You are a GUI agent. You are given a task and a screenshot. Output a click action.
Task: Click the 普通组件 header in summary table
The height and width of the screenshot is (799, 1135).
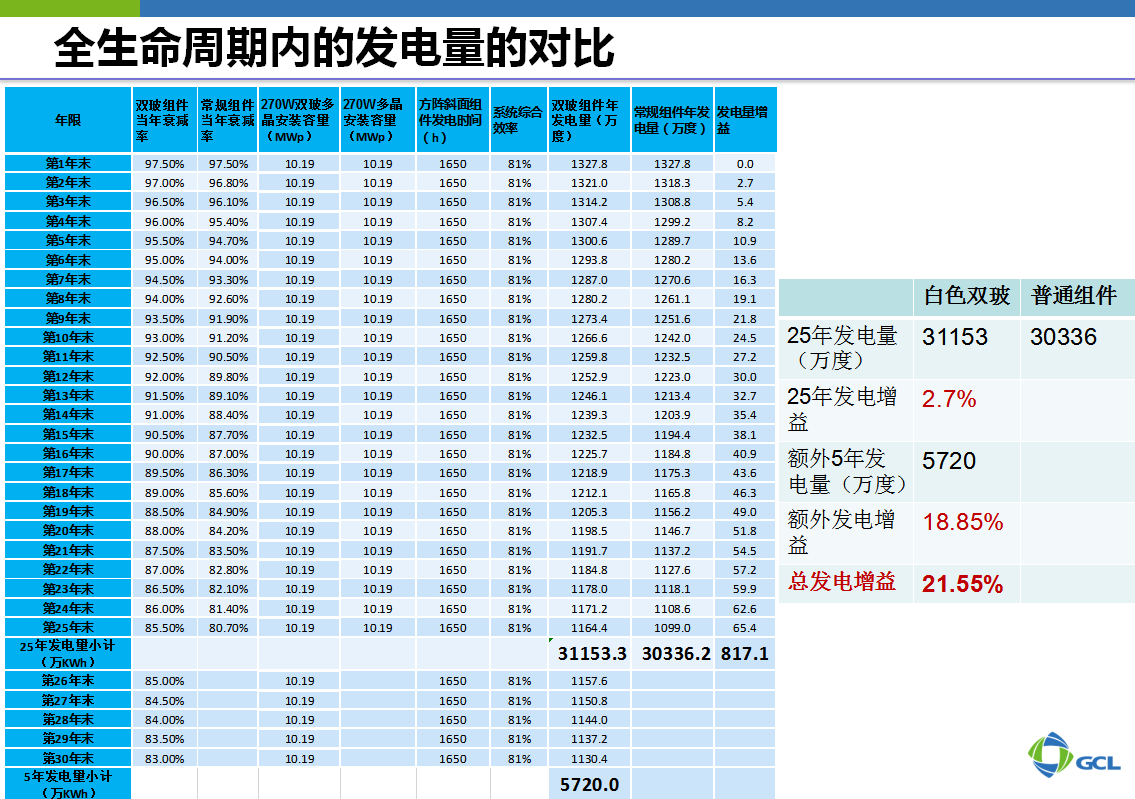[x=1074, y=296]
